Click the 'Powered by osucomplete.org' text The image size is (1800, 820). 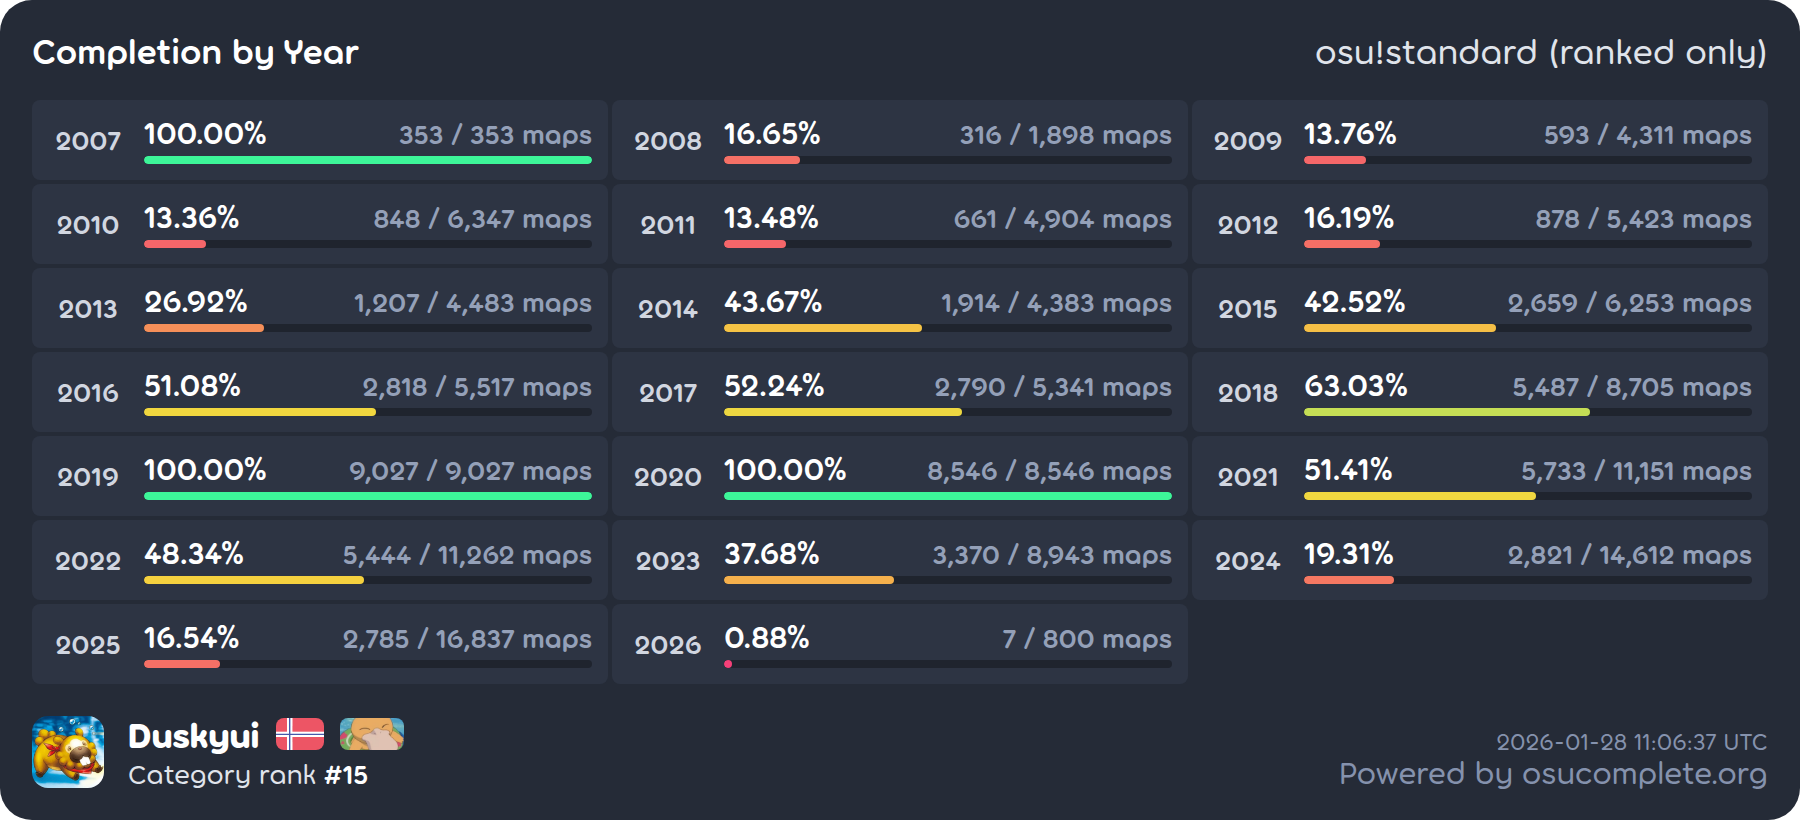[1552, 774]
